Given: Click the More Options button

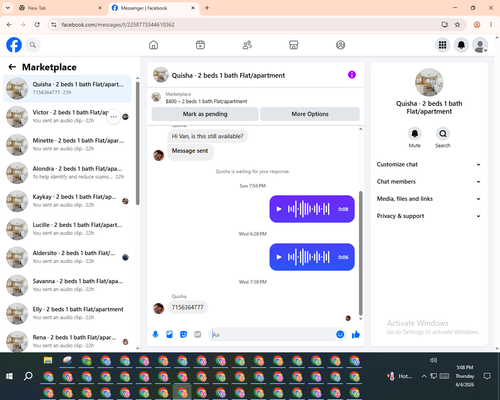Looking at the screenshot, I should tap(310, 114).
